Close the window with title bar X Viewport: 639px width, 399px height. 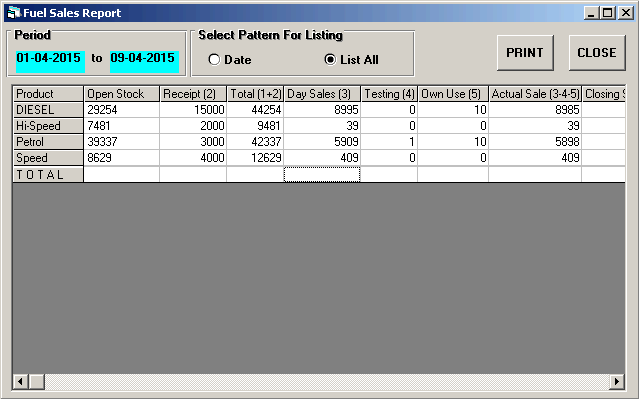coord(626,13)
